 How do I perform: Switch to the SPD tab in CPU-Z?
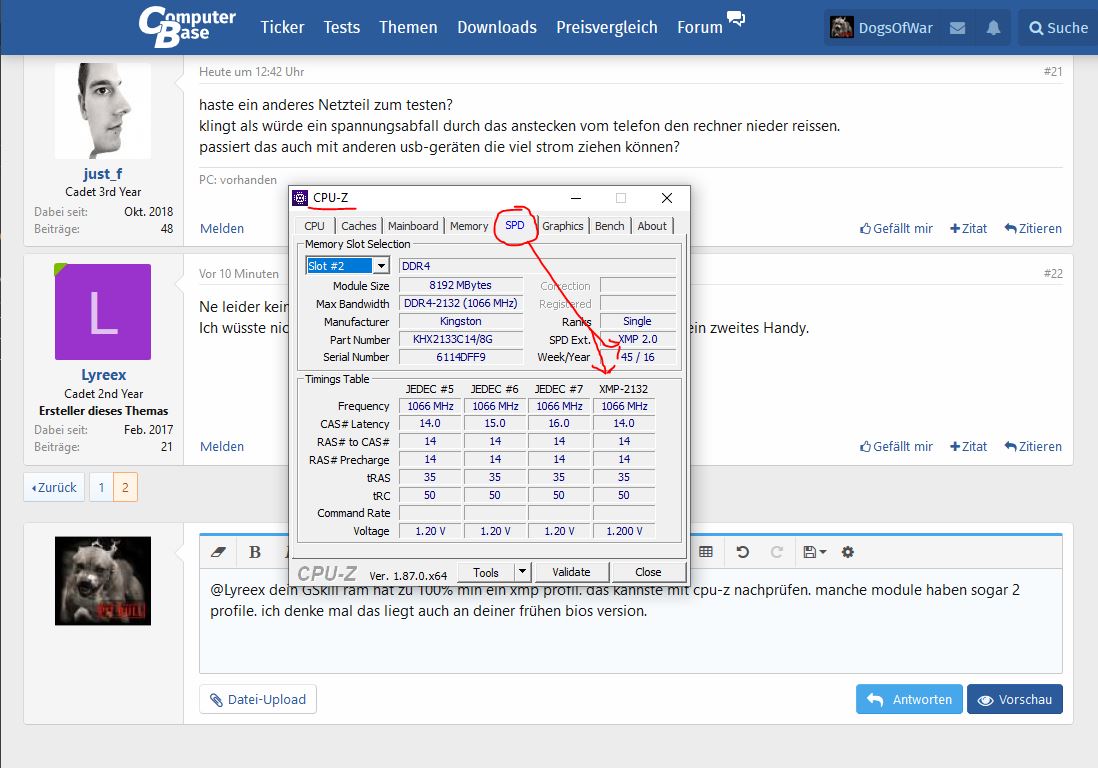[x=515, y=225]
